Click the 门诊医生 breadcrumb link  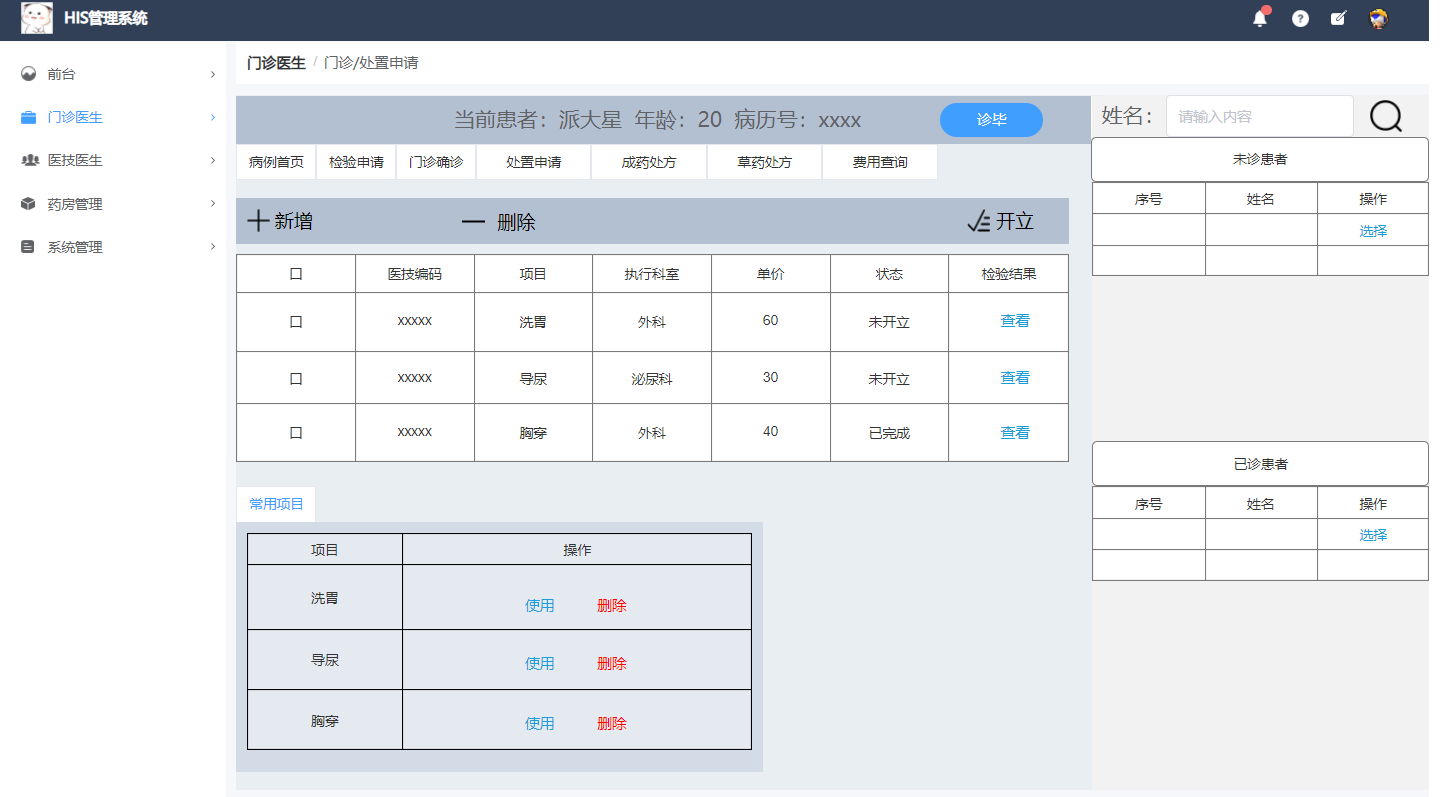pos(276,63)
